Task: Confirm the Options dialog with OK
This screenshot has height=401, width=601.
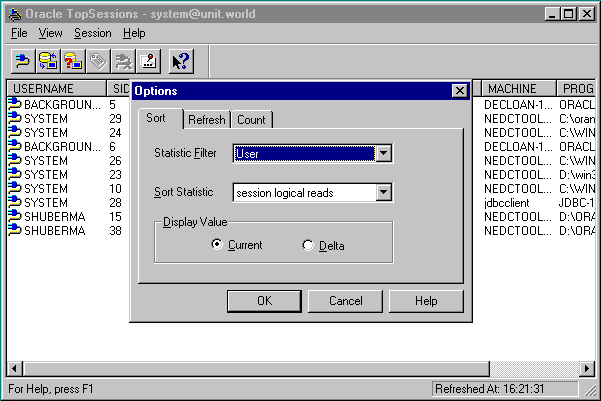Action: tap(264, 301)
